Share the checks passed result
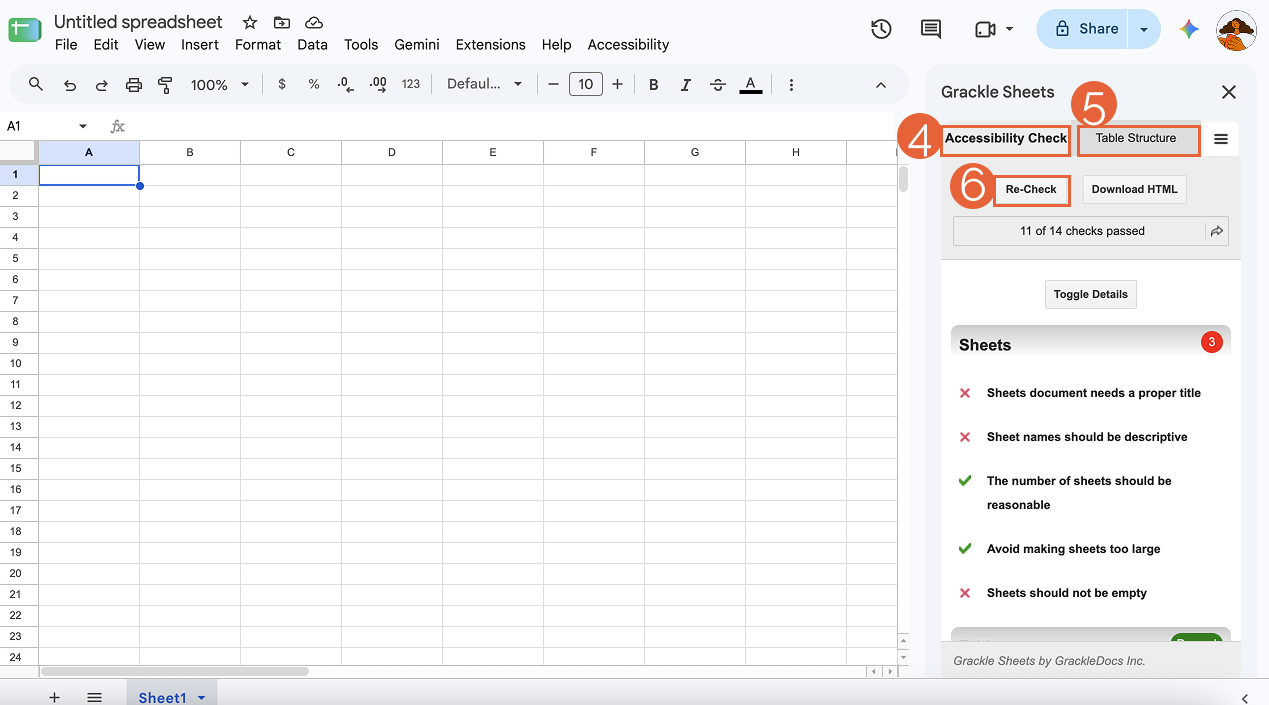Screen dimensions: 1269x705 pos(1217,231)
